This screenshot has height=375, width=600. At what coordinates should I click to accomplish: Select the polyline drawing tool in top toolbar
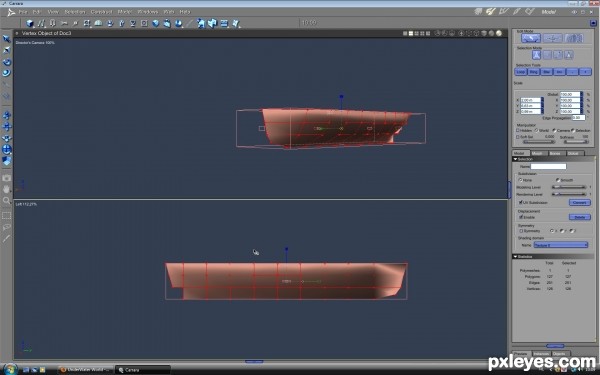(x=41, y=24)
